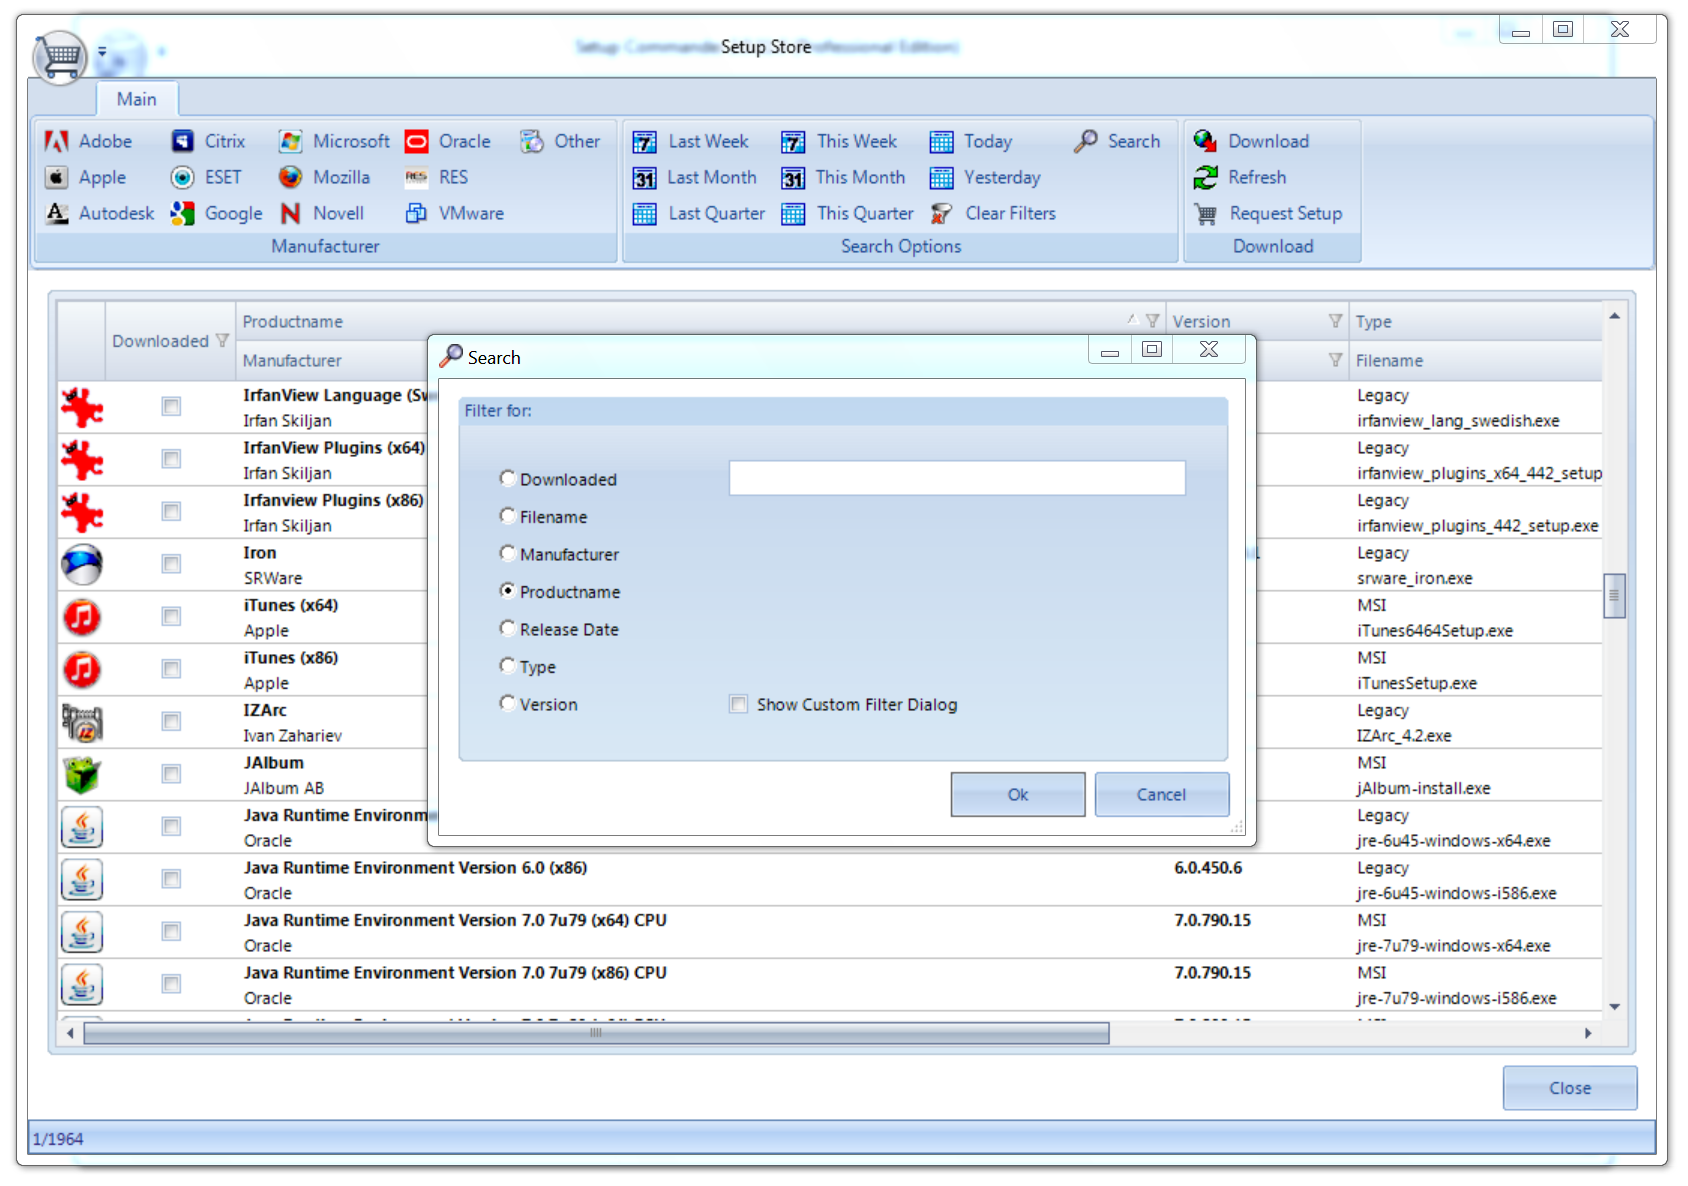The width and height of the screenshot is (1688, 1186).
Task: Tick the Iron row downloaded checkbox
Action: click(172, 564)
